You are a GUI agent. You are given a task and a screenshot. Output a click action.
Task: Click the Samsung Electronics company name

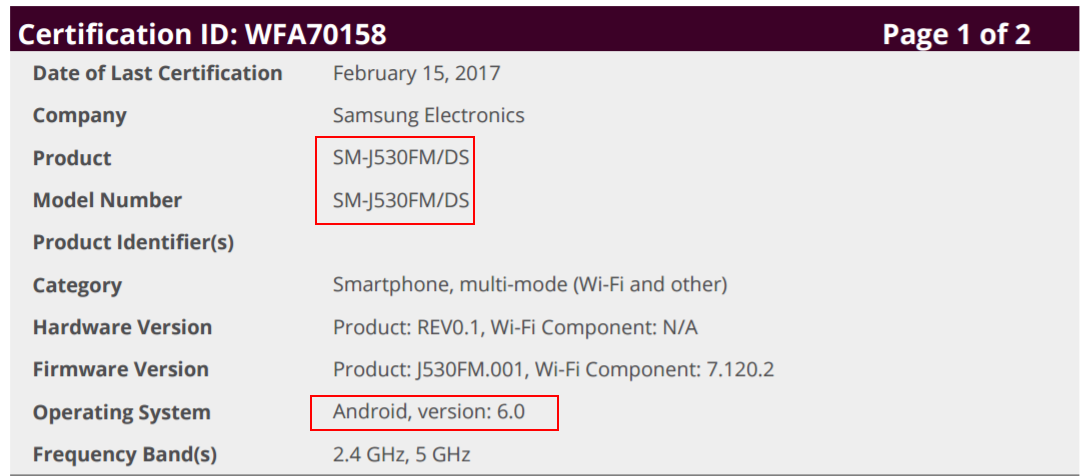(x=428, y=115)
